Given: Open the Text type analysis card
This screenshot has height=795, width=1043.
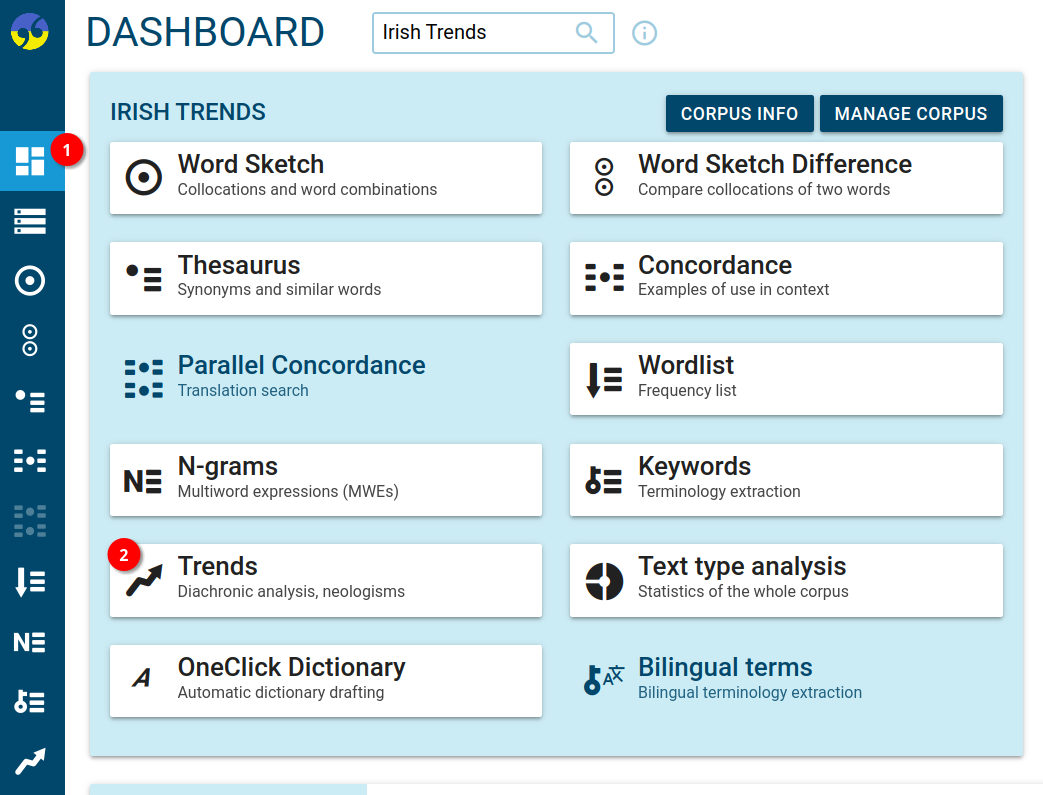Looking at the screenshot, I should (785, 579).
